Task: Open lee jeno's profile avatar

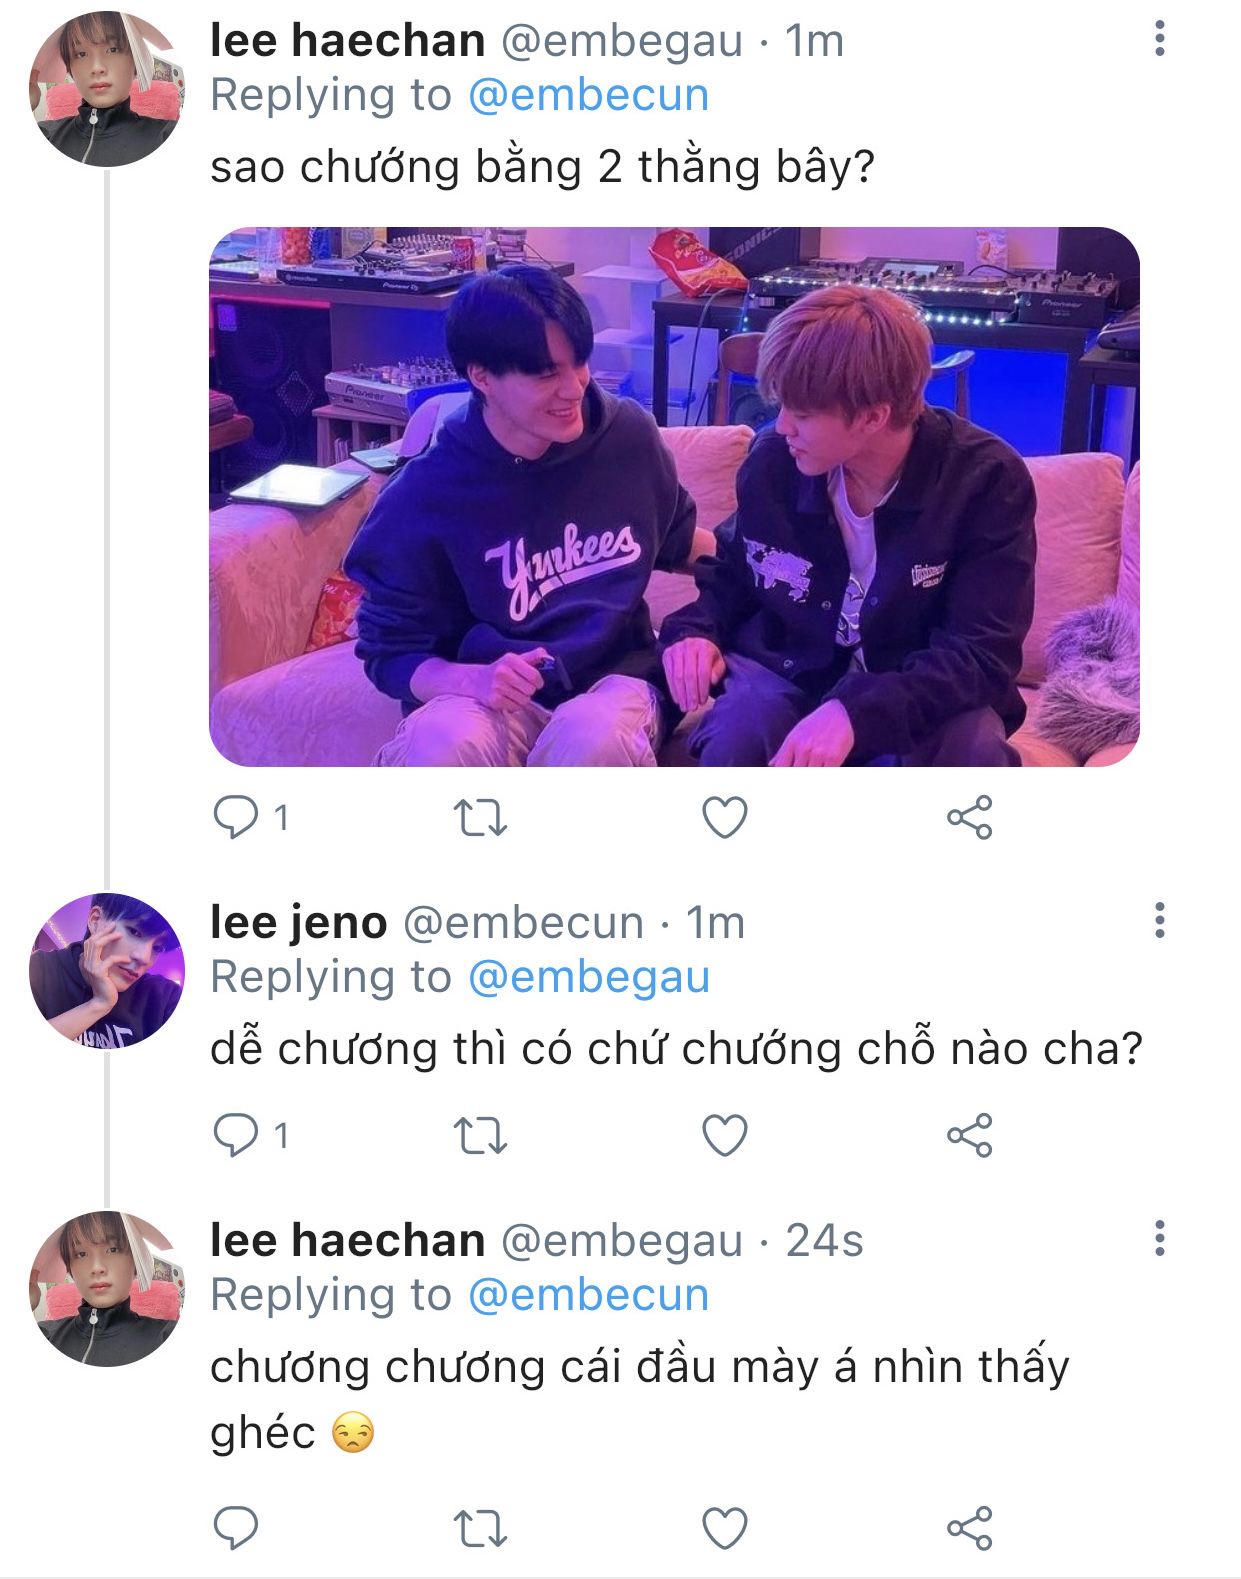Action: (107, 970)
